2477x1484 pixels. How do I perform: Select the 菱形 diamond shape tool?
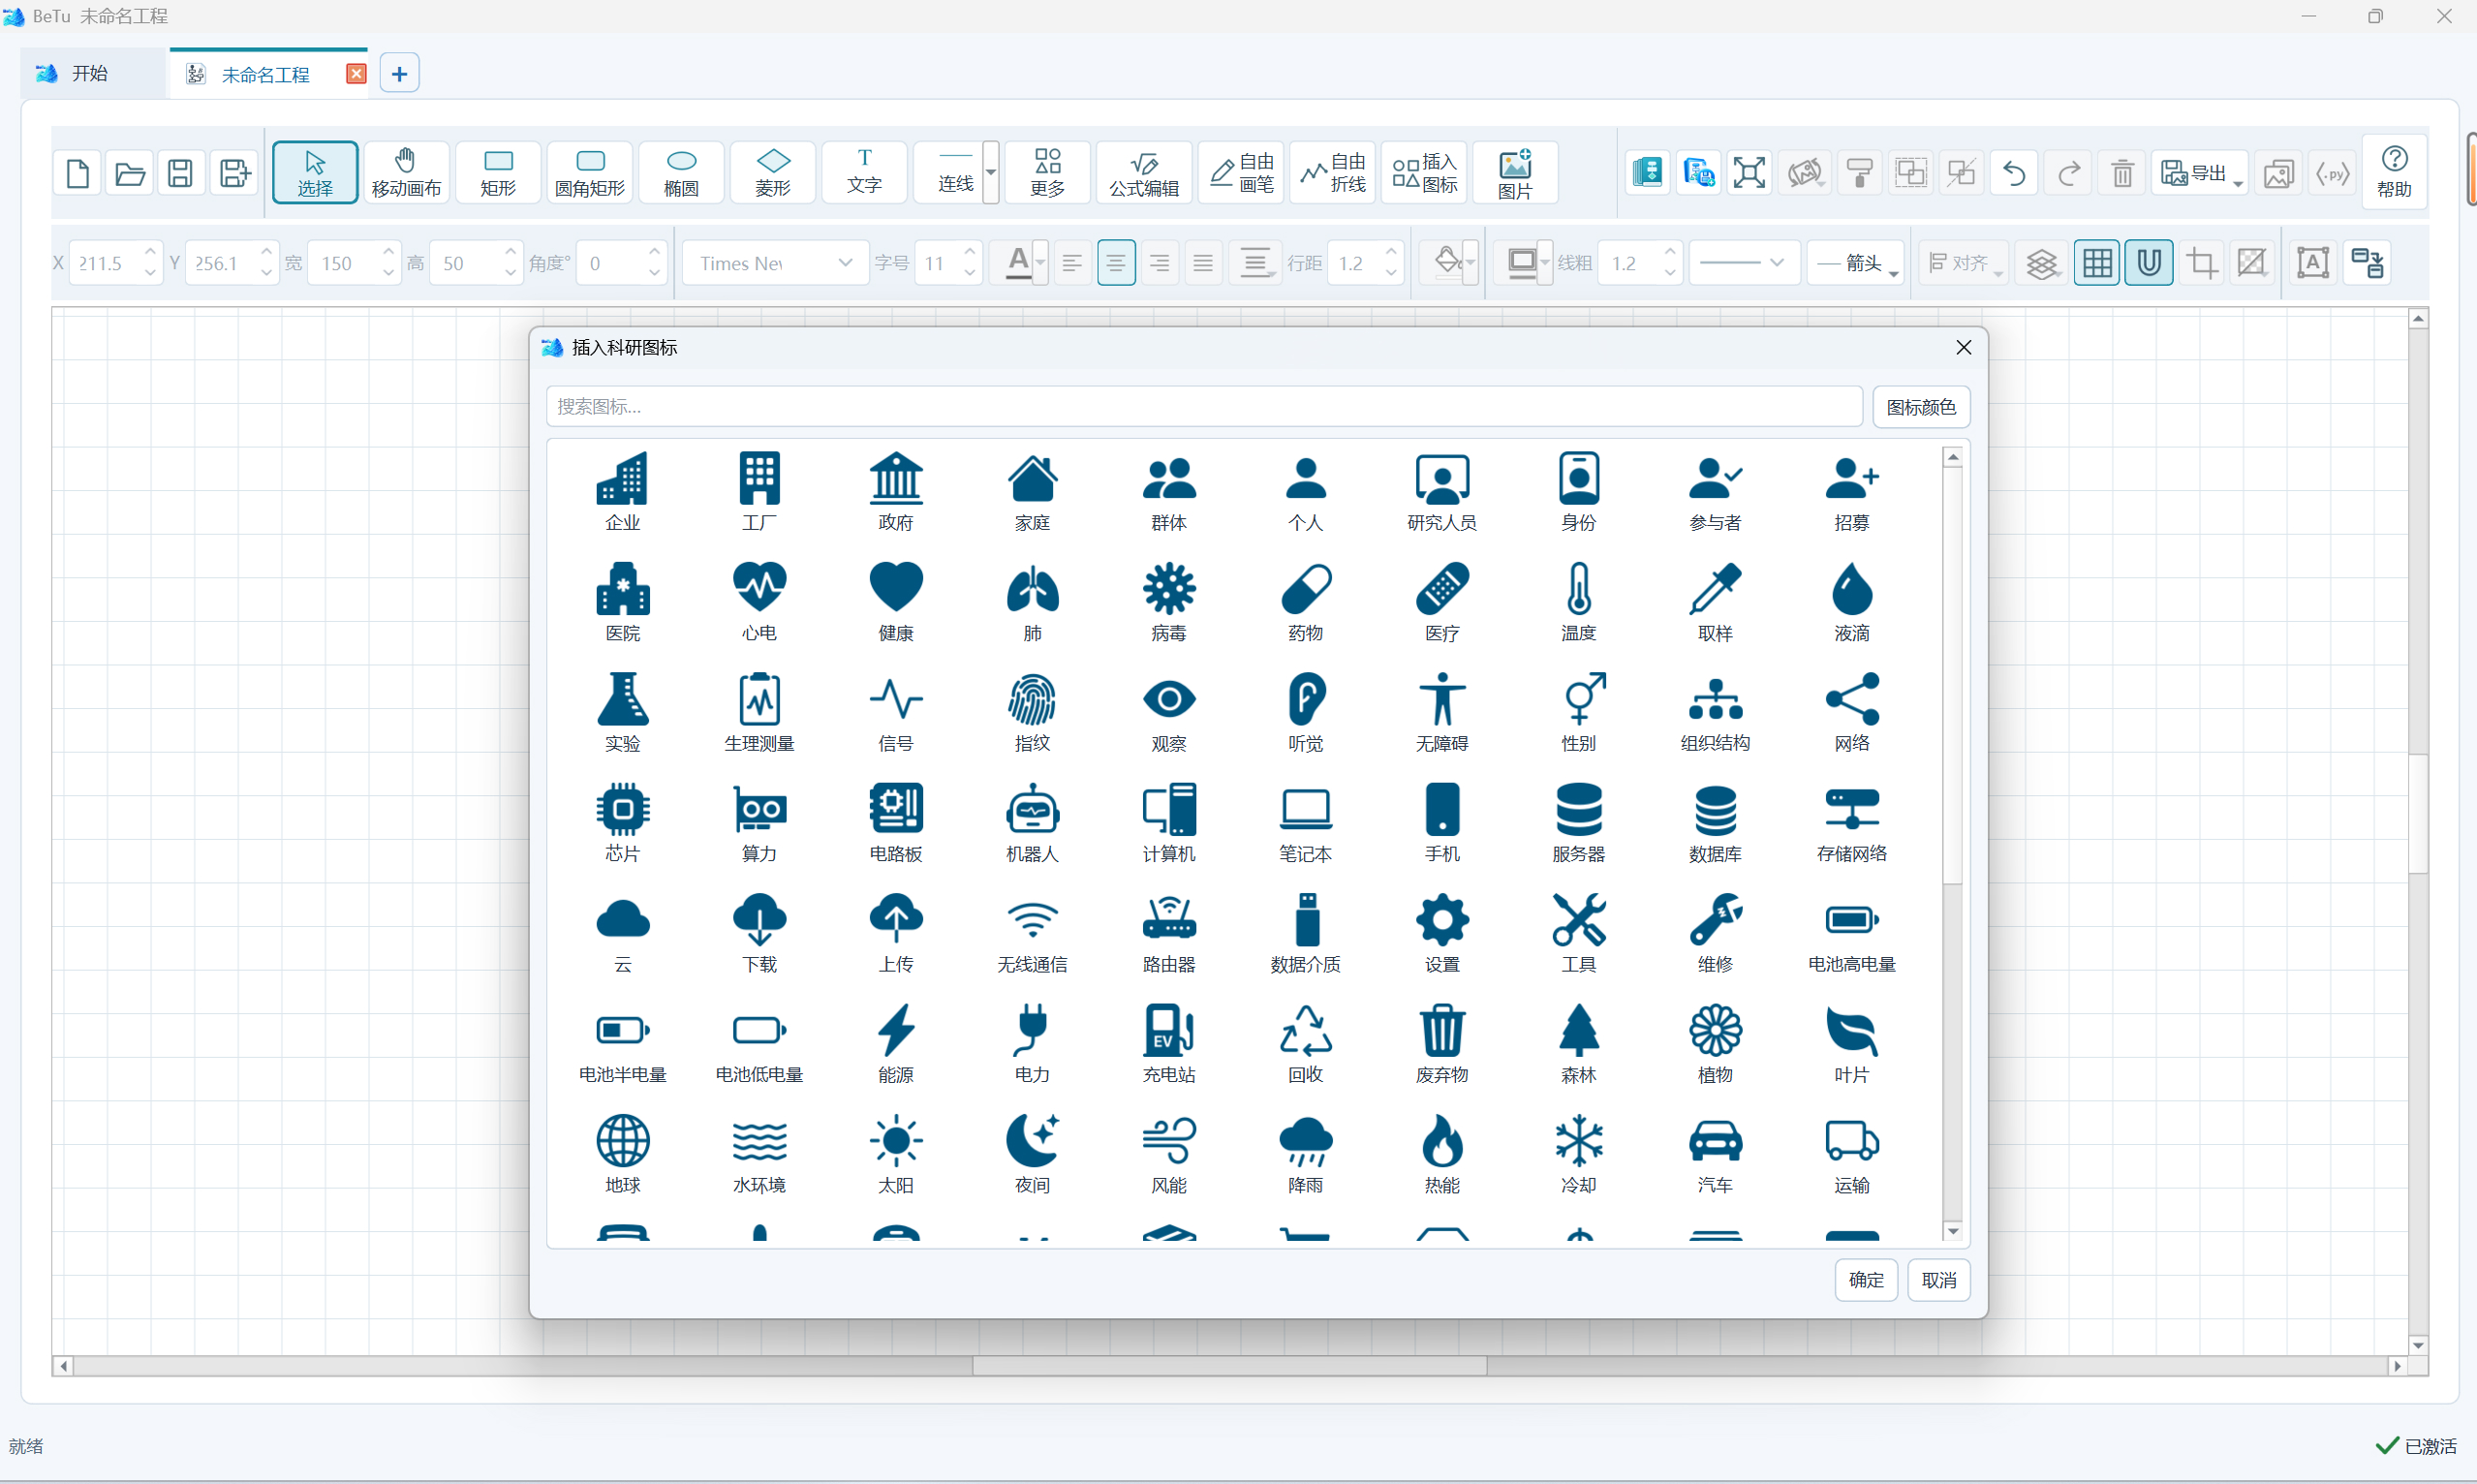[772, 172]
